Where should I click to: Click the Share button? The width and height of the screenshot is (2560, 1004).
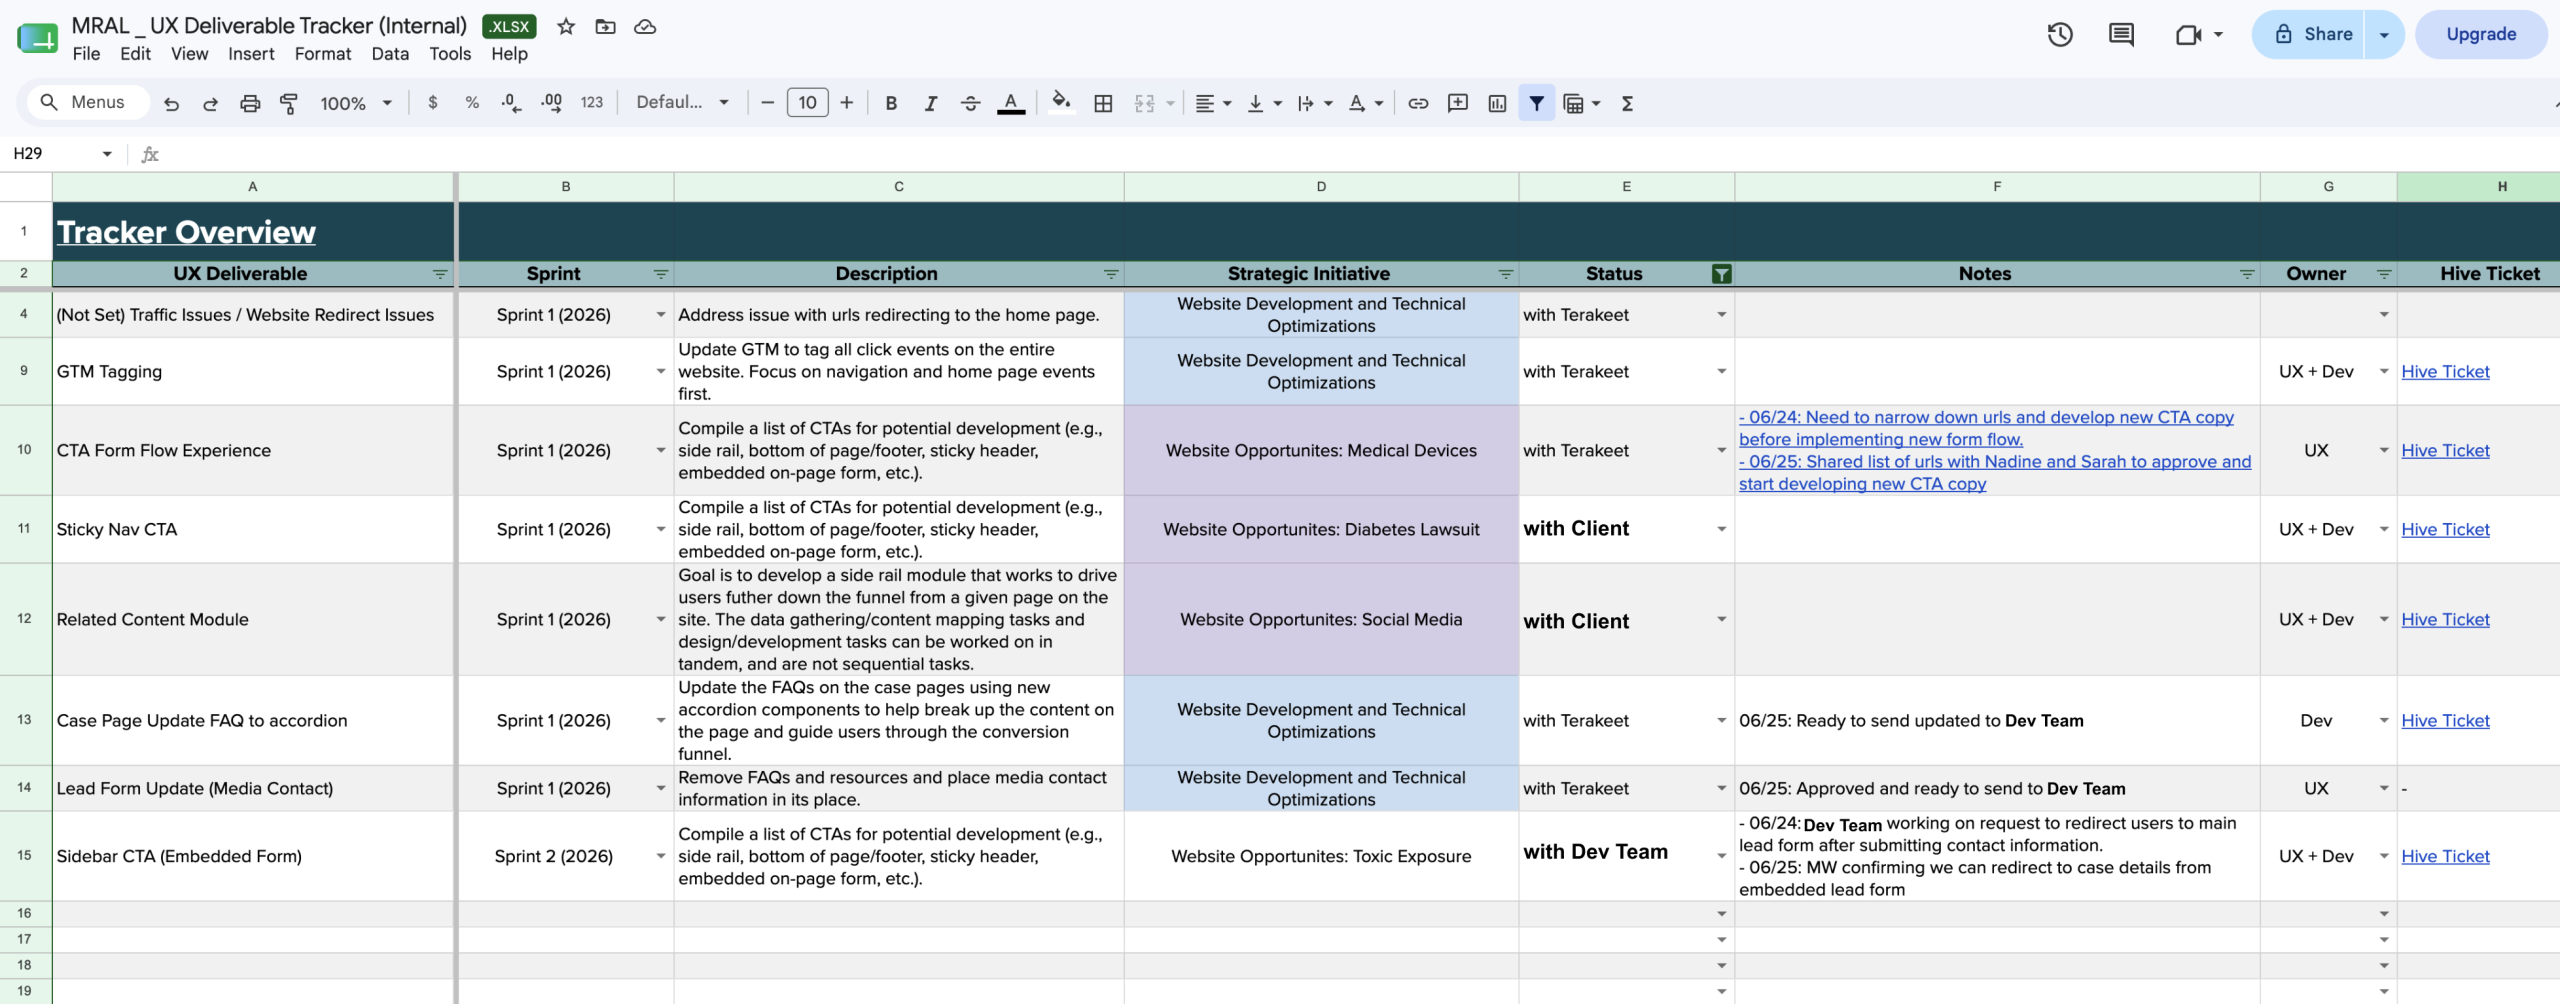2308,35
